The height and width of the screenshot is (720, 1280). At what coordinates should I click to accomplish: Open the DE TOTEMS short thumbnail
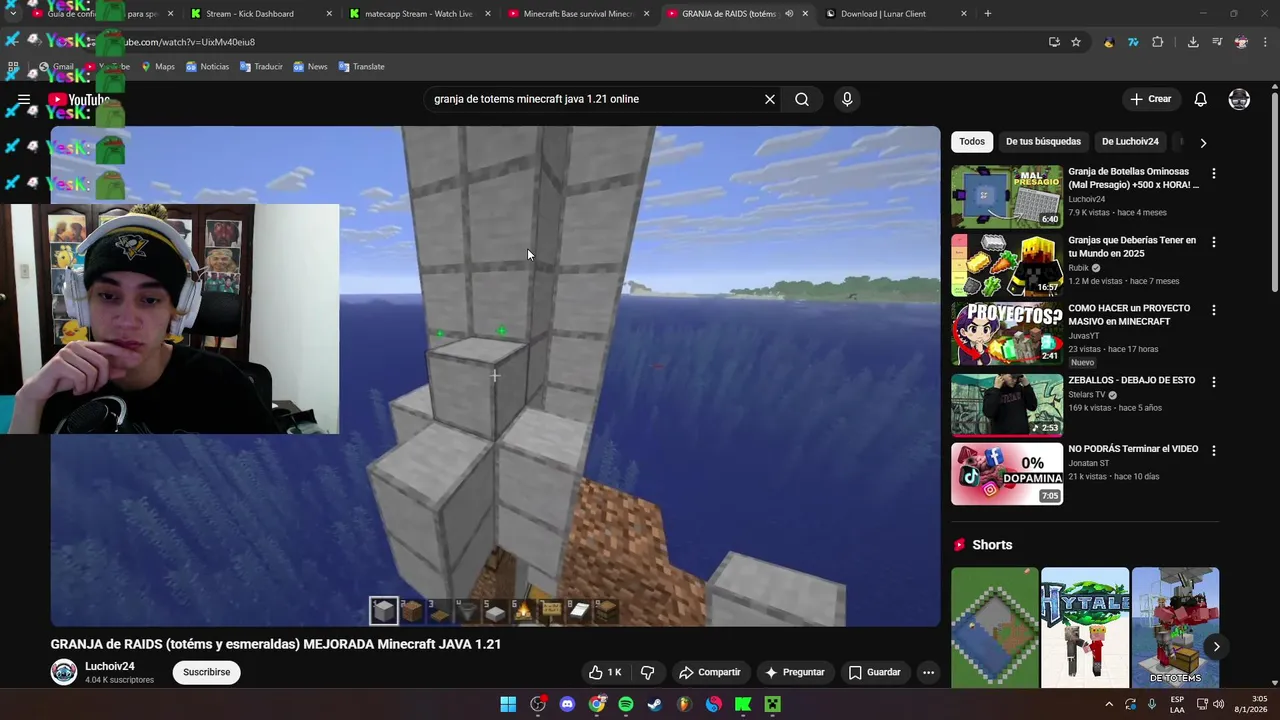coord(1175,628)
